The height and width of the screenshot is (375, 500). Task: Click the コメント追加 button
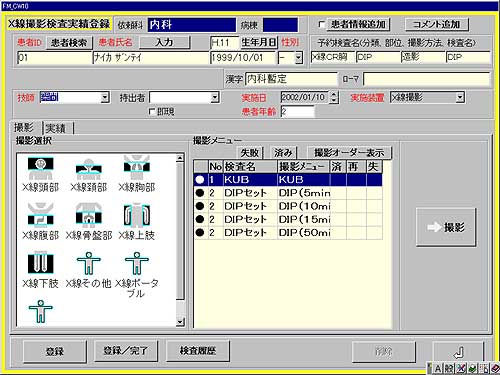click(x=437, y=24)
